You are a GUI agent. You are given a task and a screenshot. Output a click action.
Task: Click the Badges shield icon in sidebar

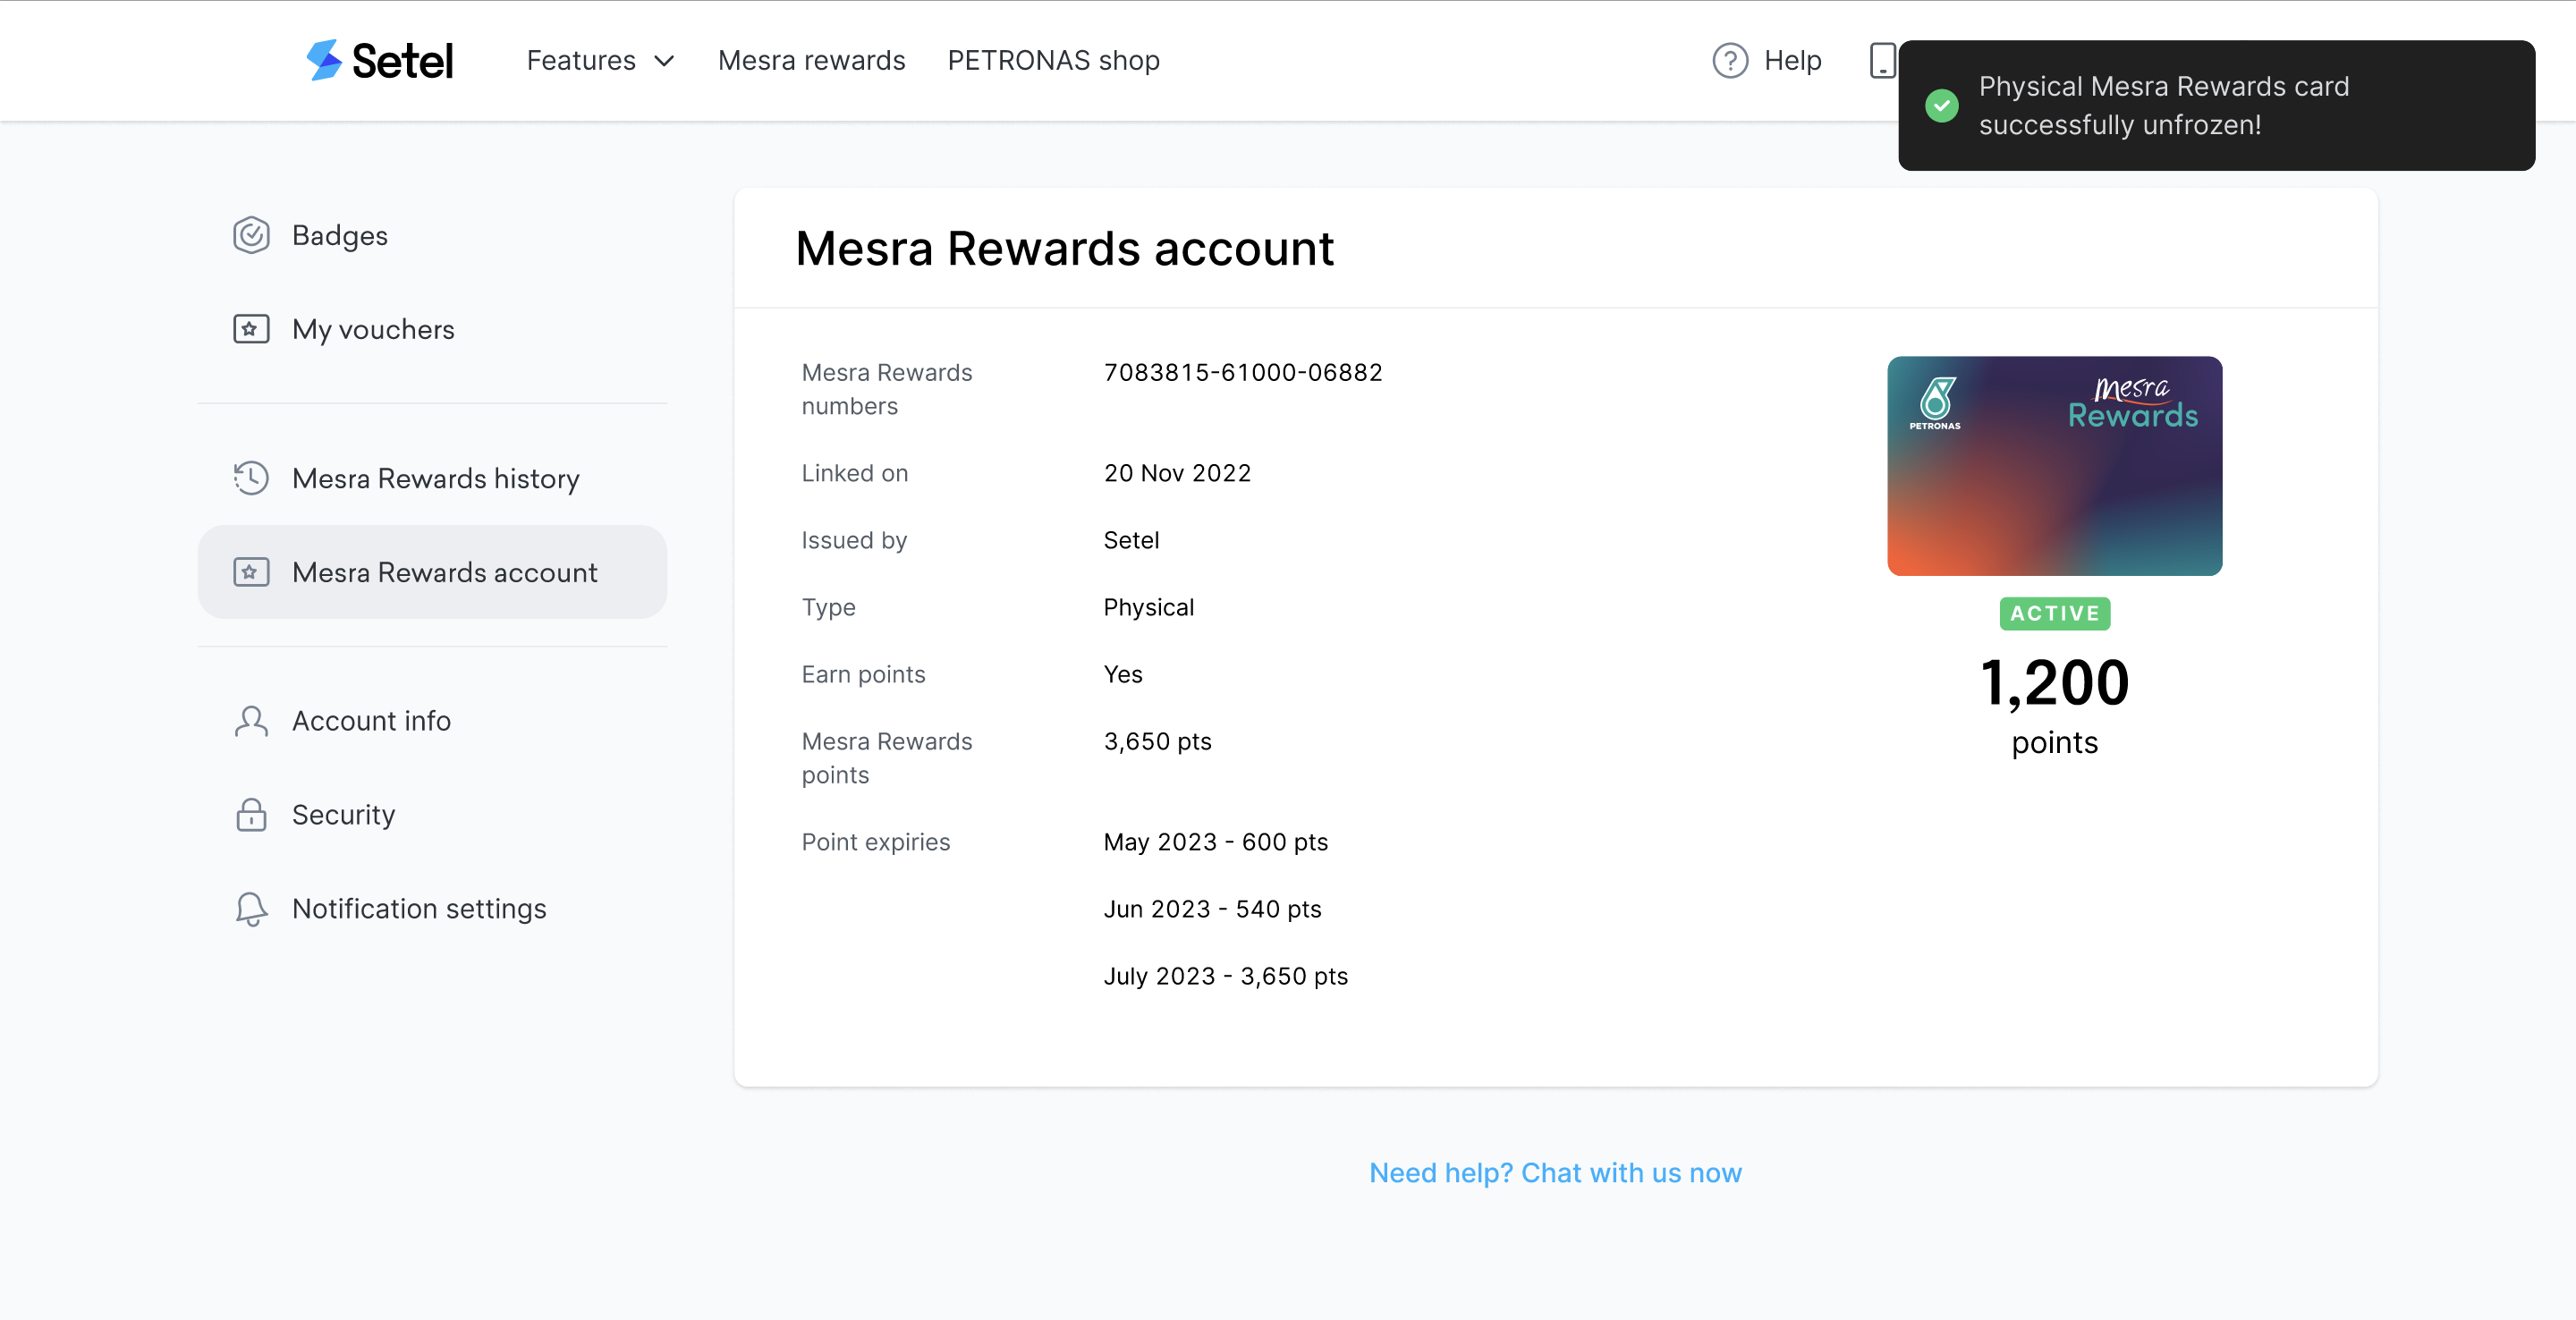click(251, 235)
